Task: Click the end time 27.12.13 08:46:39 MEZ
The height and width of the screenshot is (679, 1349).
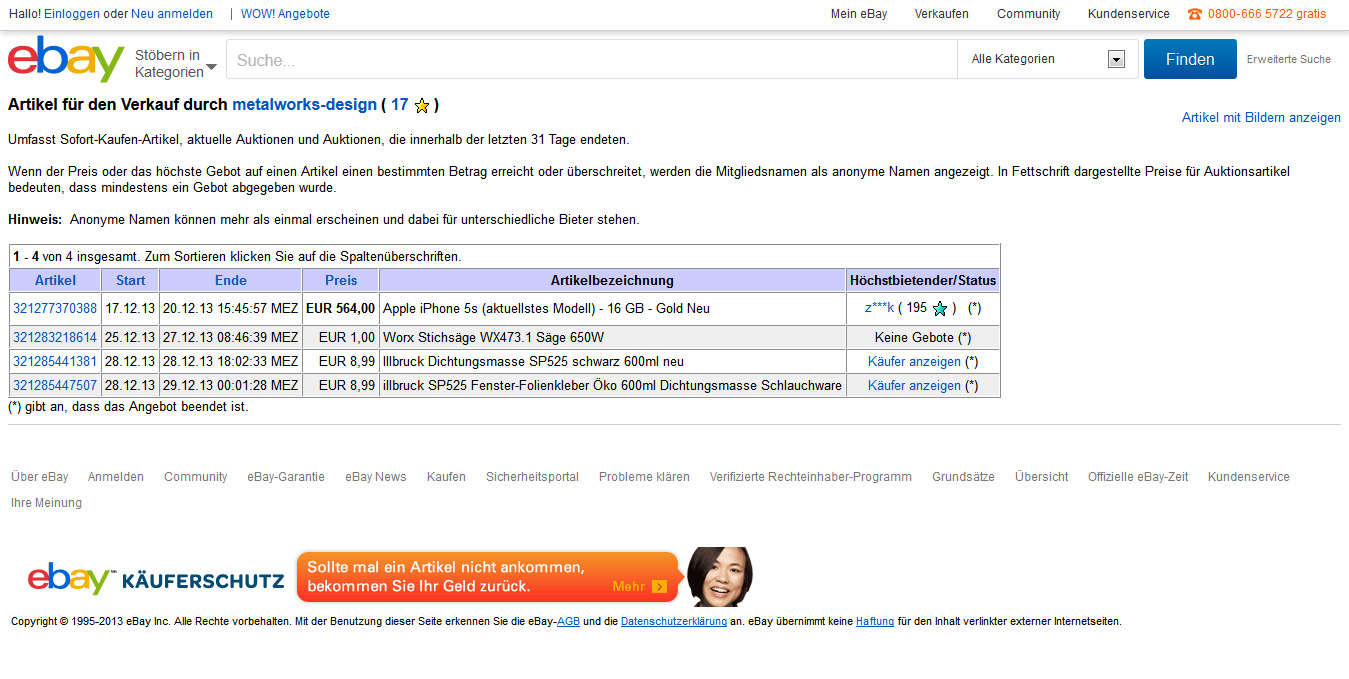Action: tap(231, 337)
